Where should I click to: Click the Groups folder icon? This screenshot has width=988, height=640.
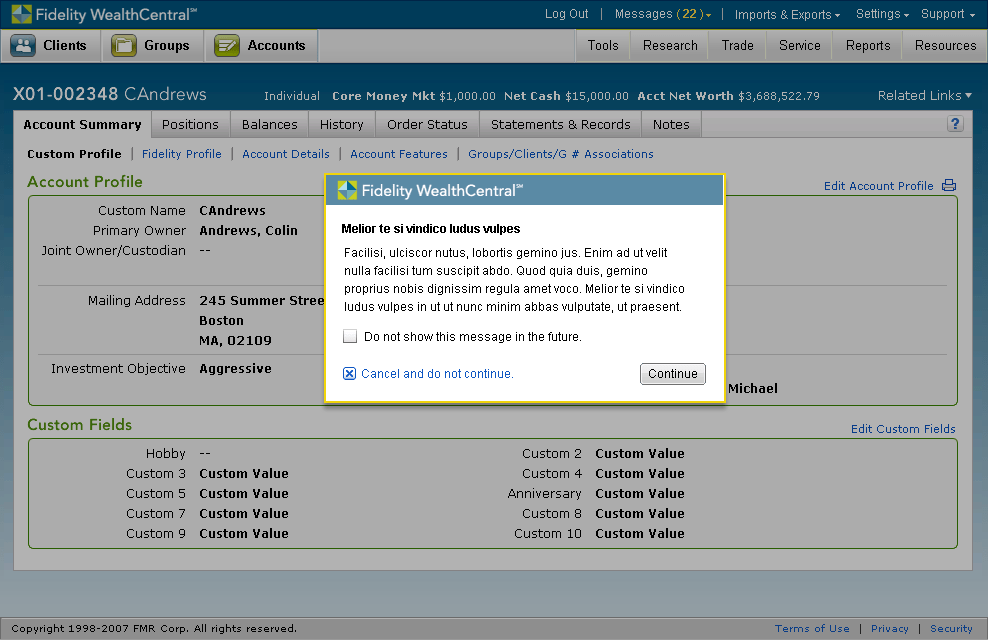point(124,45)
